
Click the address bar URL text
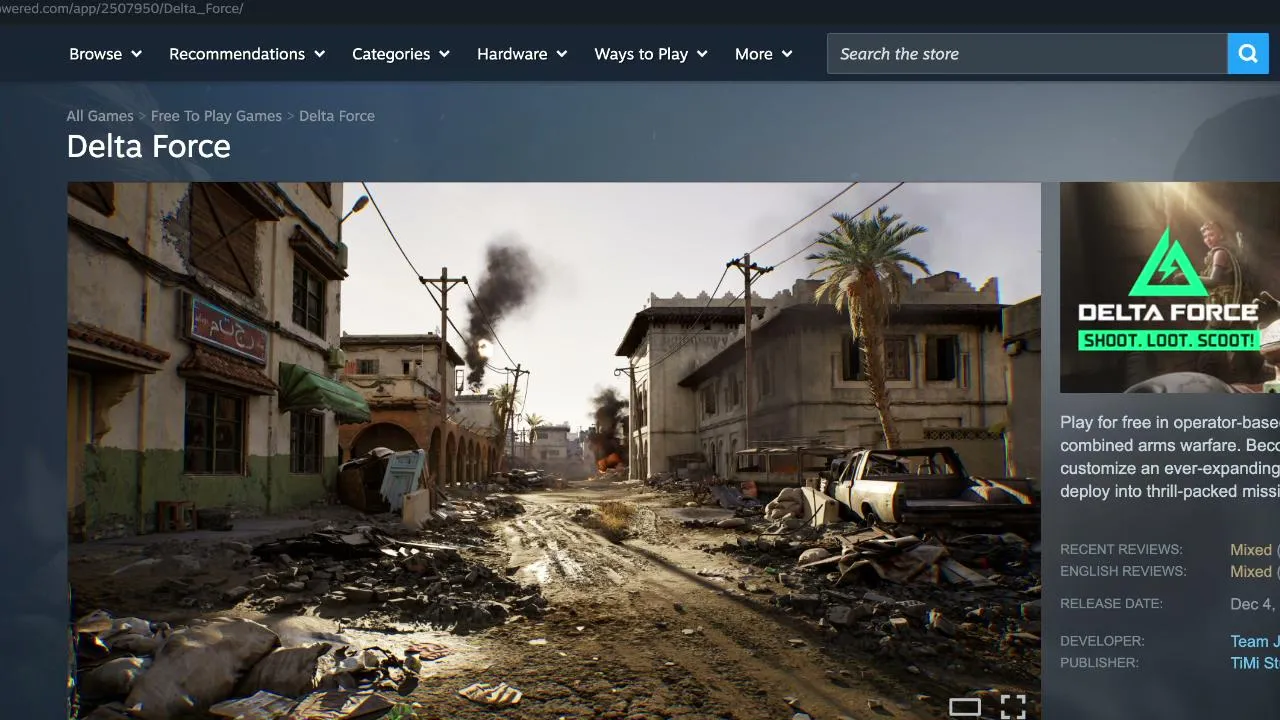pyautogui.click(x=122, y=9)
